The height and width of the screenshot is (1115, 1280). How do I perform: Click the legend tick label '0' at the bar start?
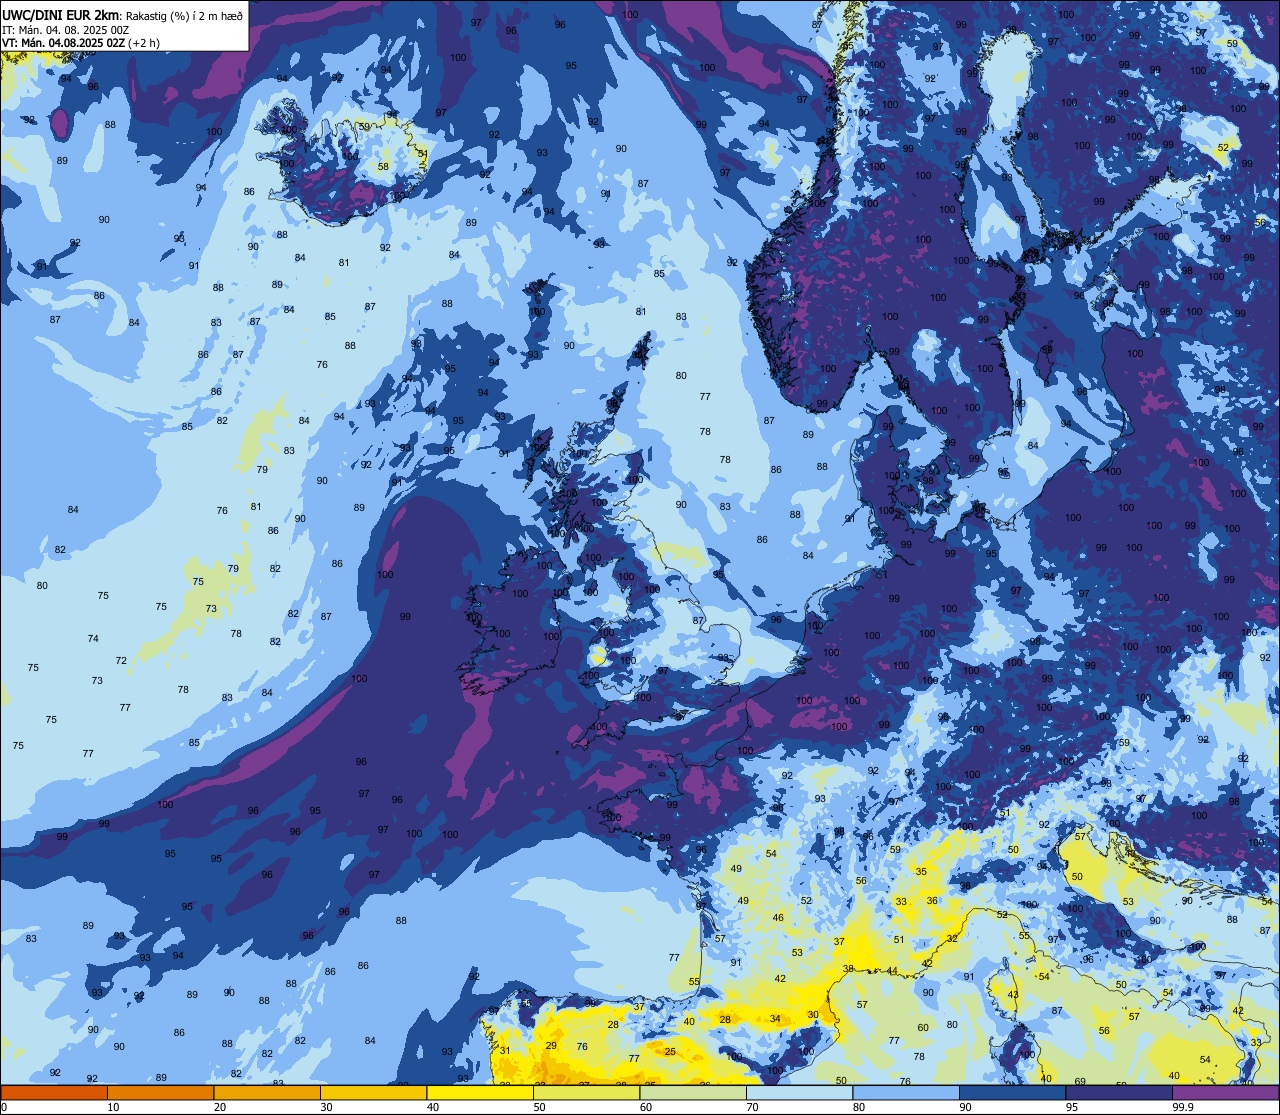click(x=5, y=1107)
